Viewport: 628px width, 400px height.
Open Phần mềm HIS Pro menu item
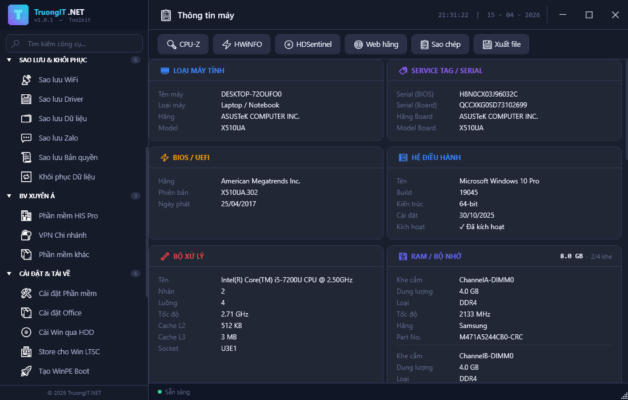[x=68, y=216]
